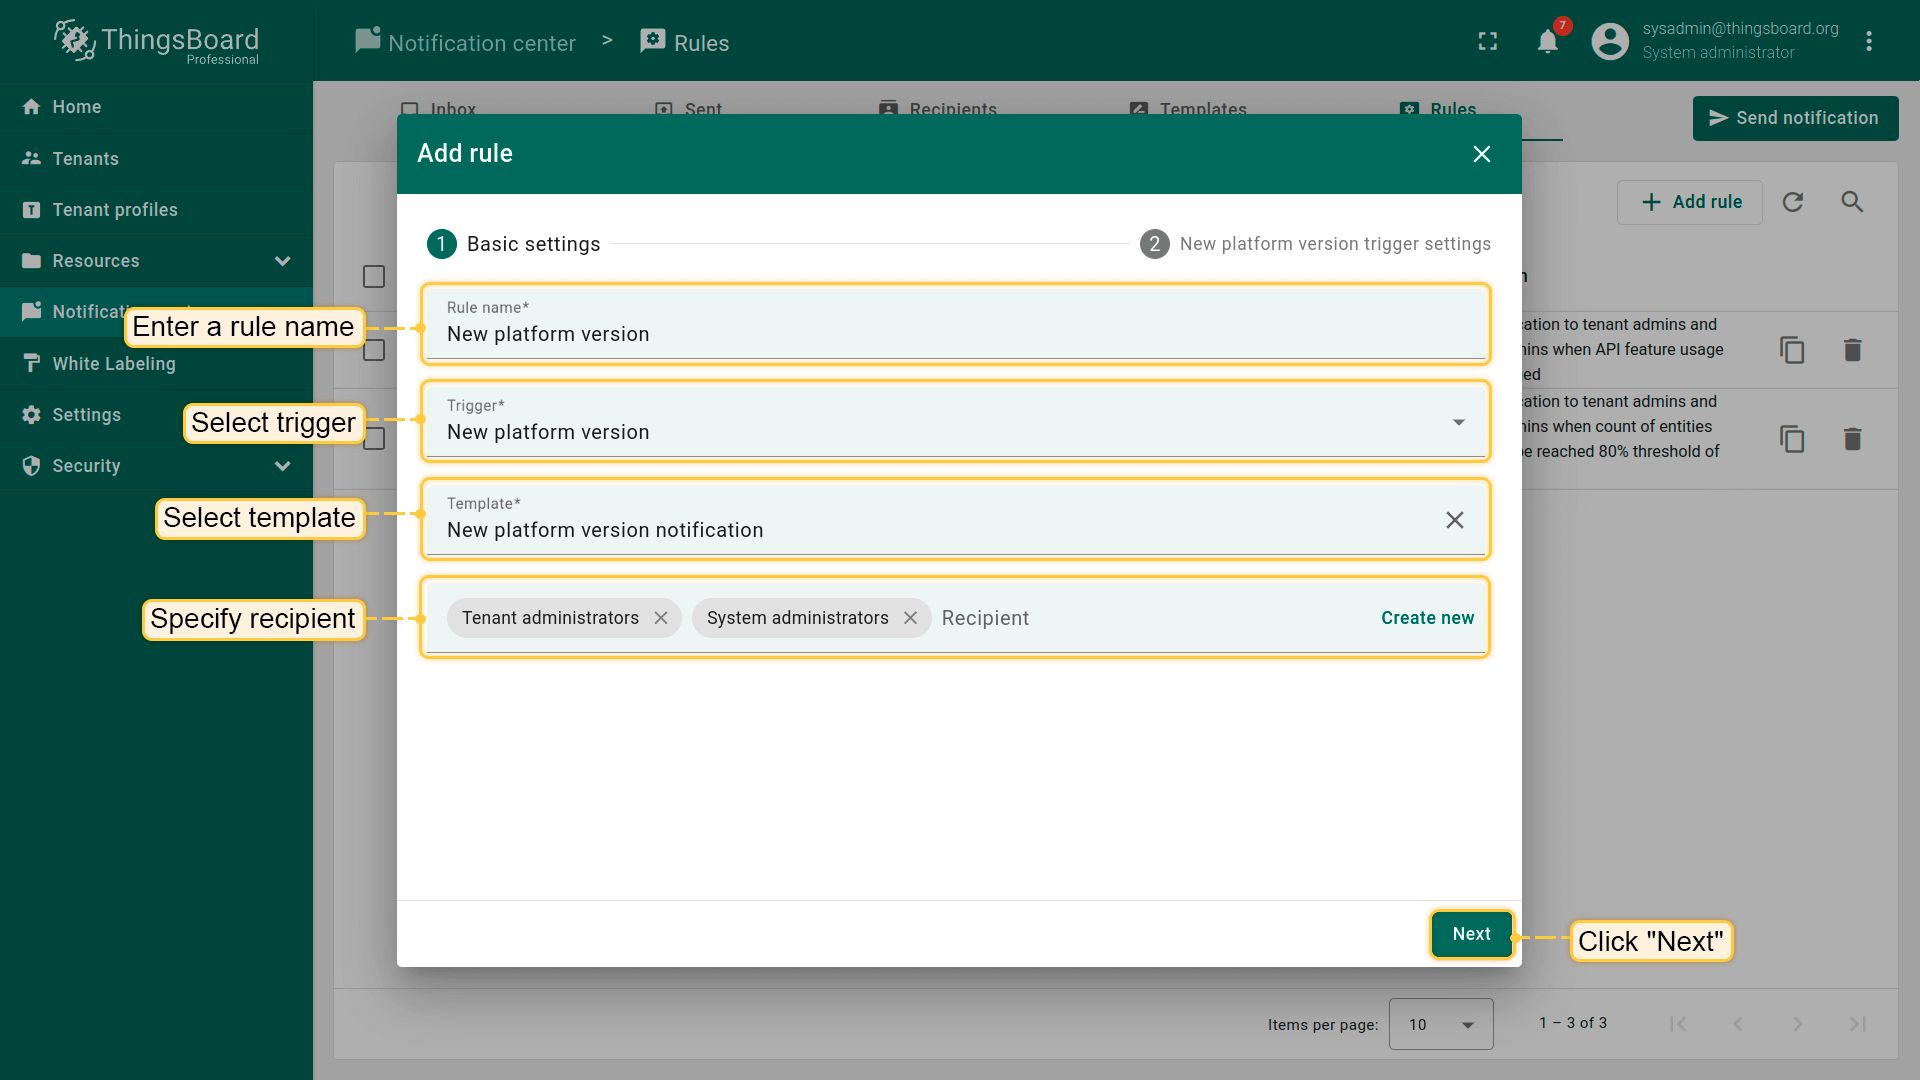Click the Next button
This screenshot has width=1920, height=1080.
tap(1471, 934)
